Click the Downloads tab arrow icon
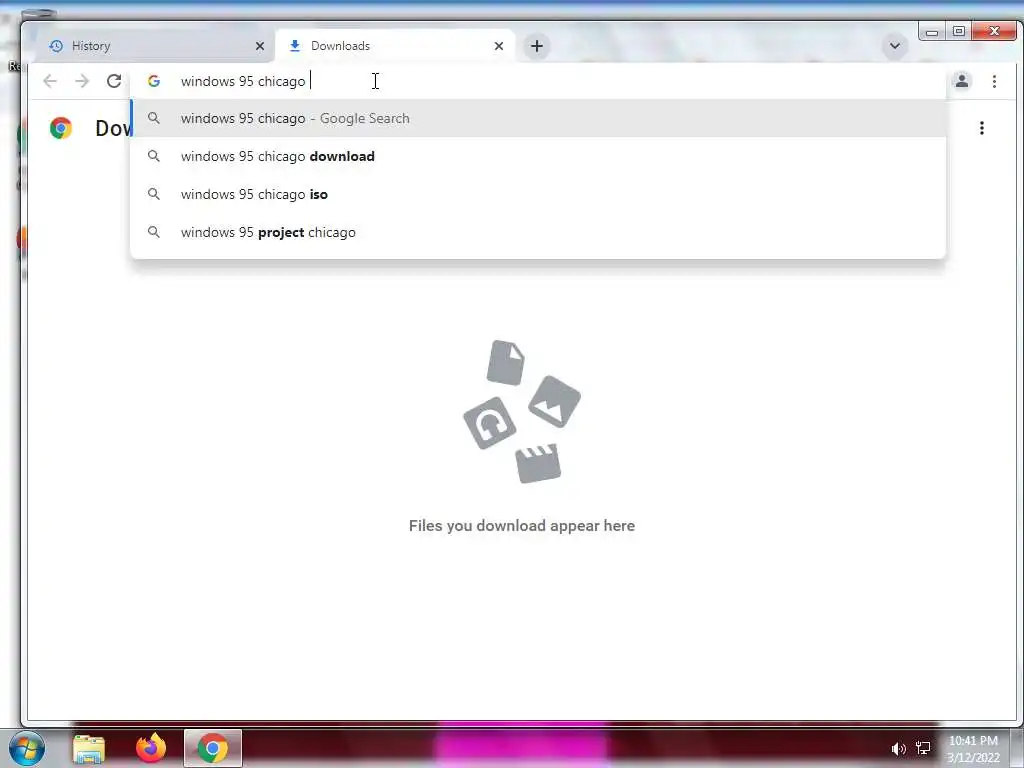The height and width of the screenshot is (768, 1024). [295, 46]
